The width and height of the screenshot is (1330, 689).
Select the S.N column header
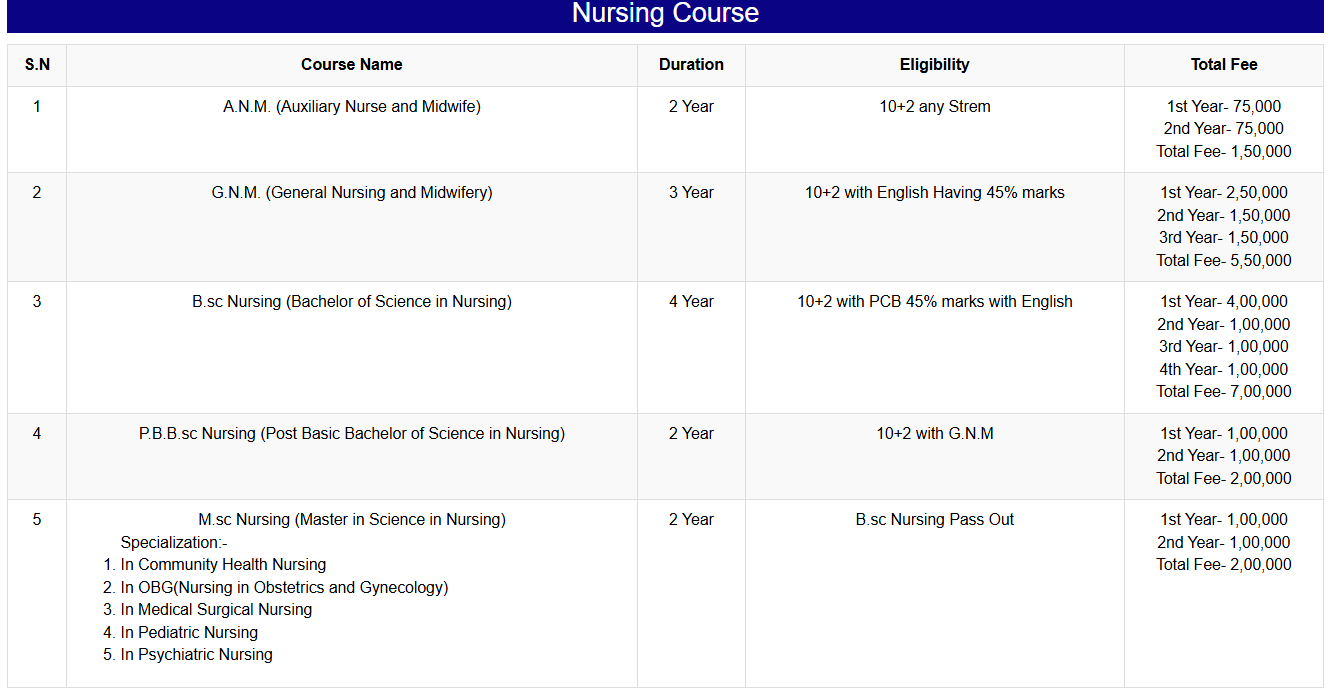[x=37, y=65]
